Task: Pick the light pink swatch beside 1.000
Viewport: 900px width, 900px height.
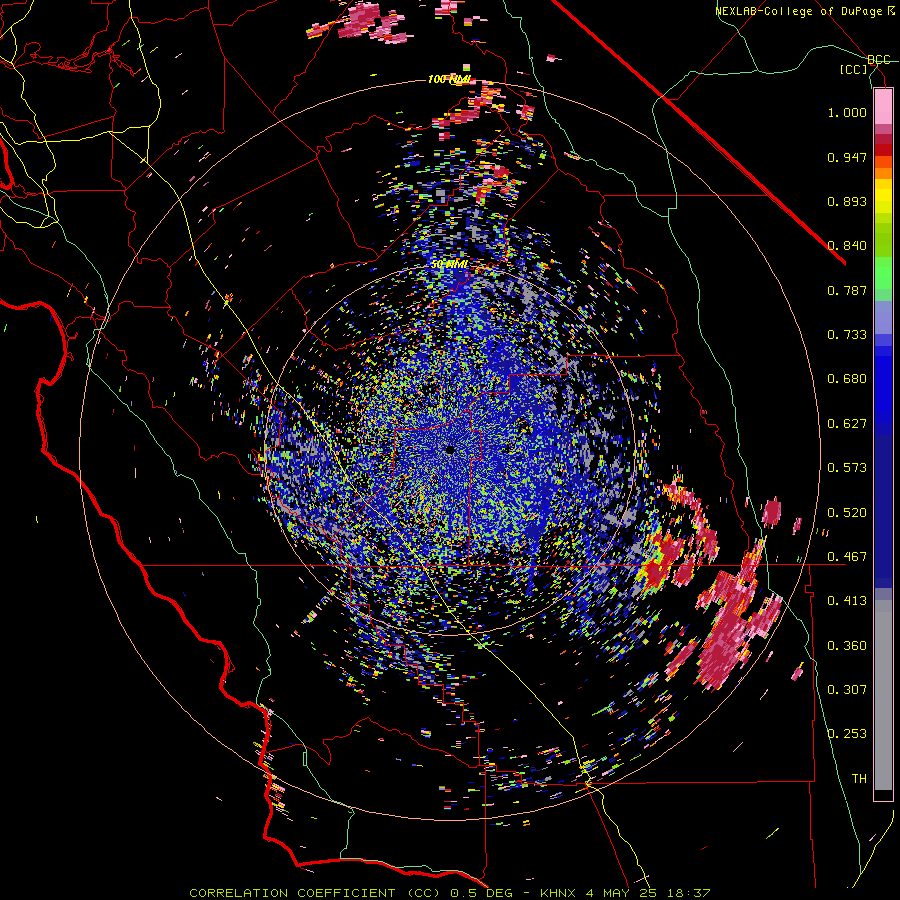Action: [x=883, y=107]
